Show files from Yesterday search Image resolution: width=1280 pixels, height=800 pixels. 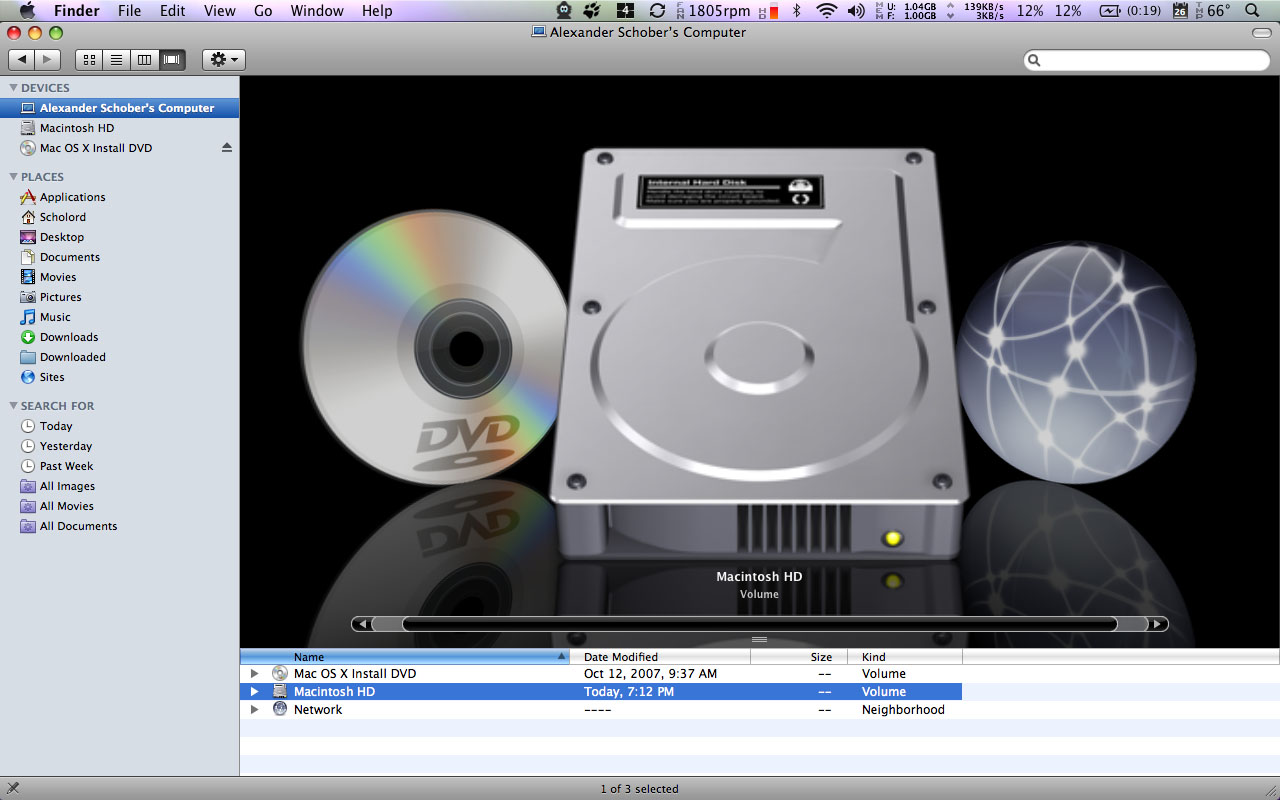(119, 446)
